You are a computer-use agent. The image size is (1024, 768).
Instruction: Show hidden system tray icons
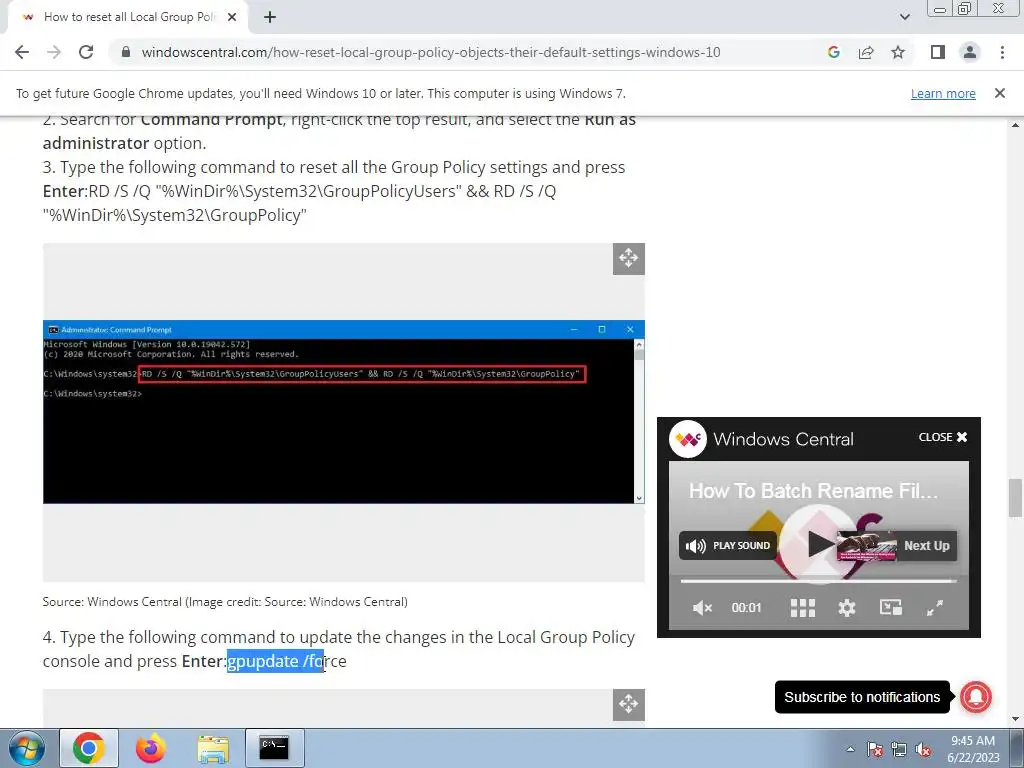[850, 749]
